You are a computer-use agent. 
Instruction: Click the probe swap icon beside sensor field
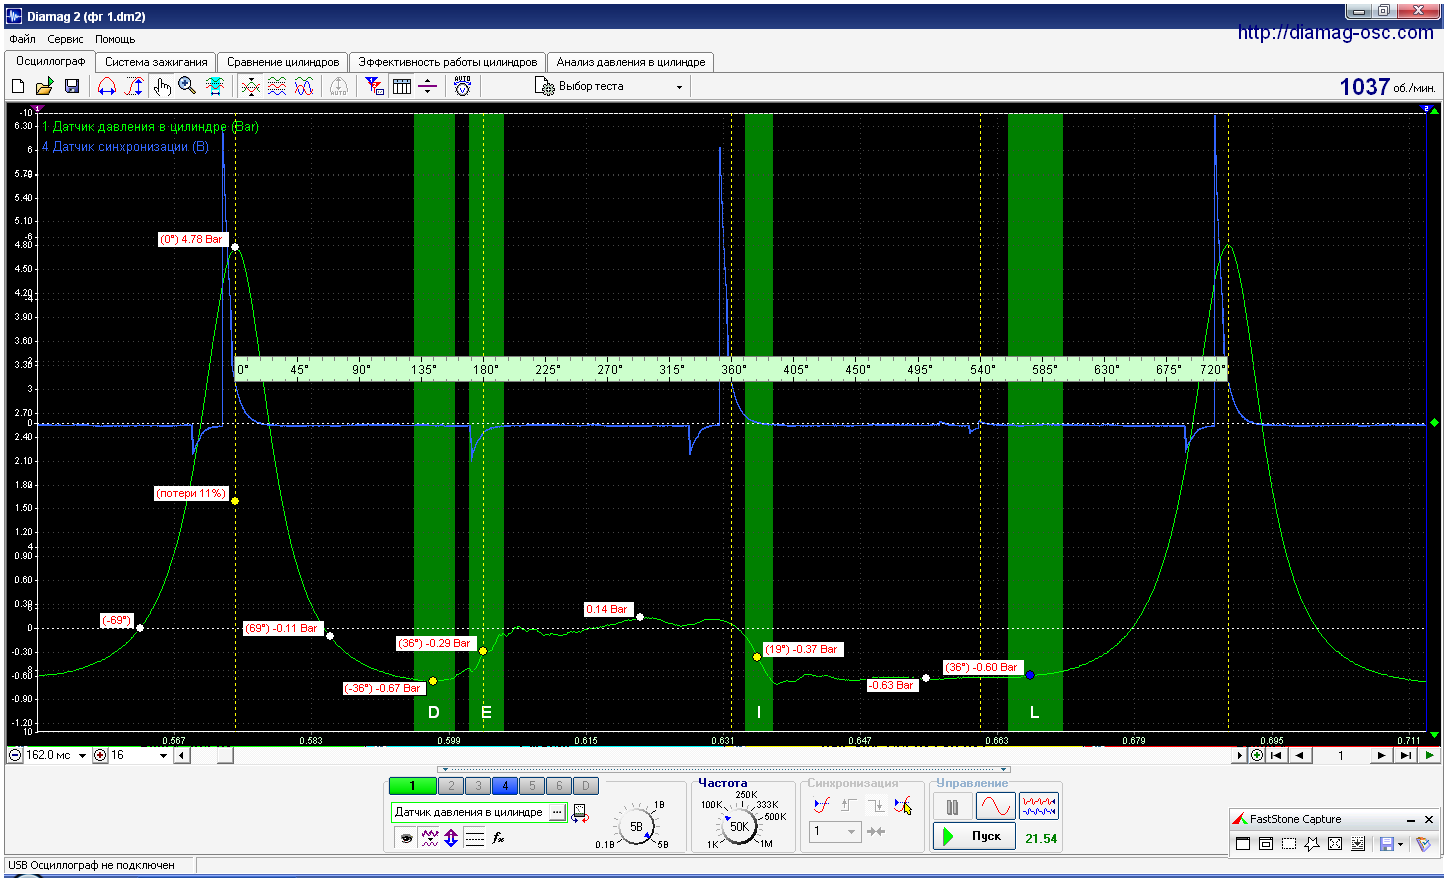[581, 813]
